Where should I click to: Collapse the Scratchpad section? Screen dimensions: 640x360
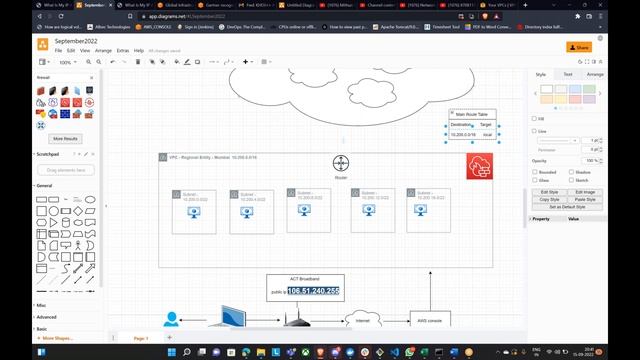pos(48,154)
